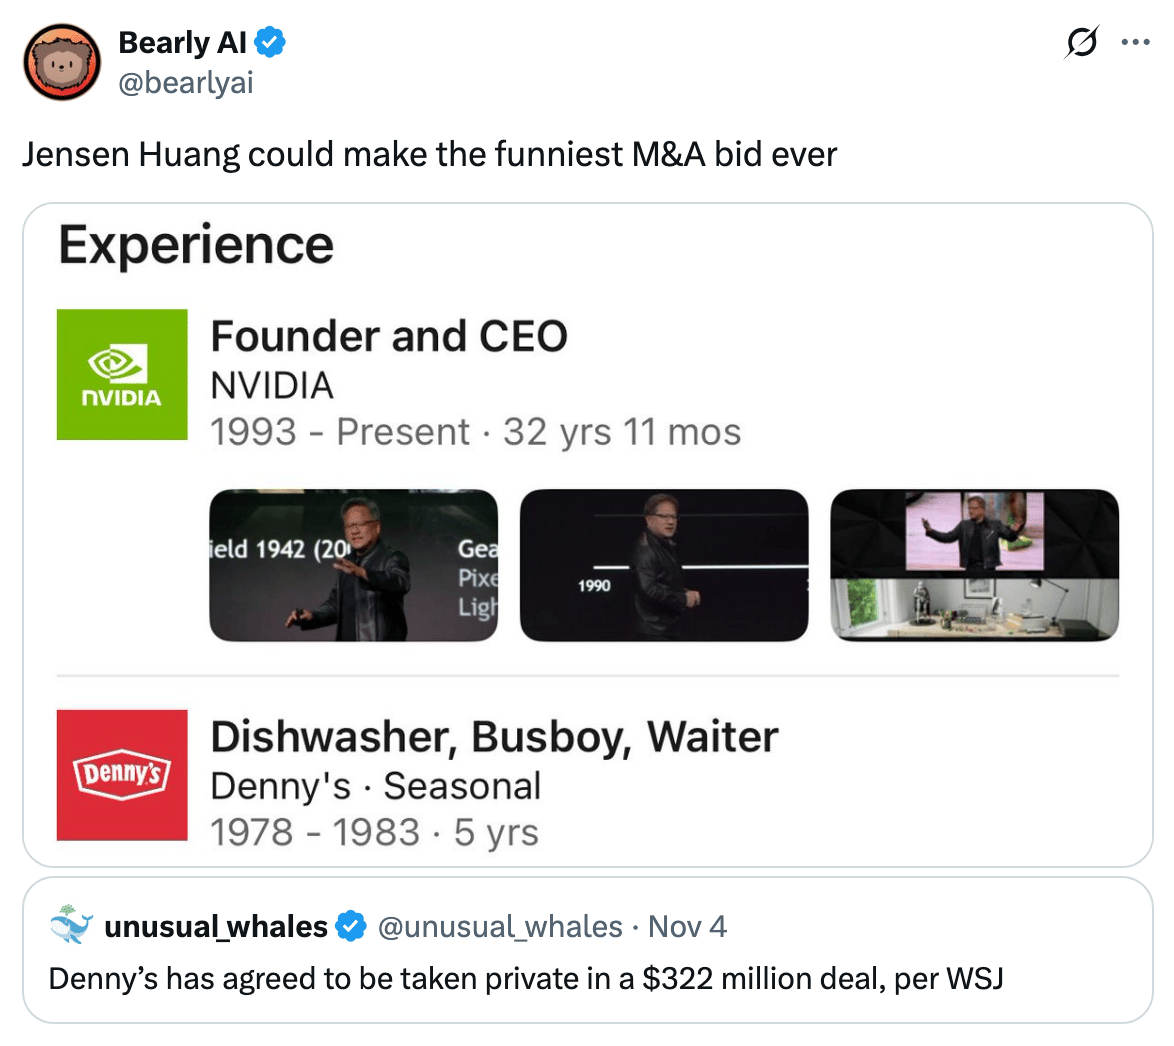Open the three-dot more options menu
The height and width of the screenshot is (1046, 1174).
coord(1136,42)
